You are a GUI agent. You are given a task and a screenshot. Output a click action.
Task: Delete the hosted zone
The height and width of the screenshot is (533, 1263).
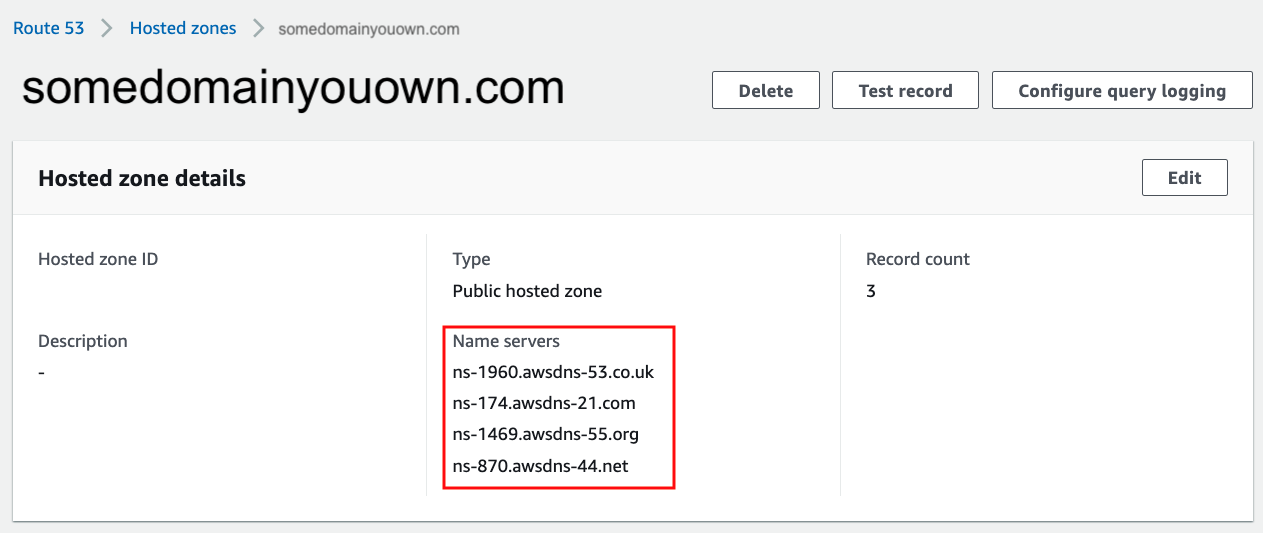tap(766, 90)
